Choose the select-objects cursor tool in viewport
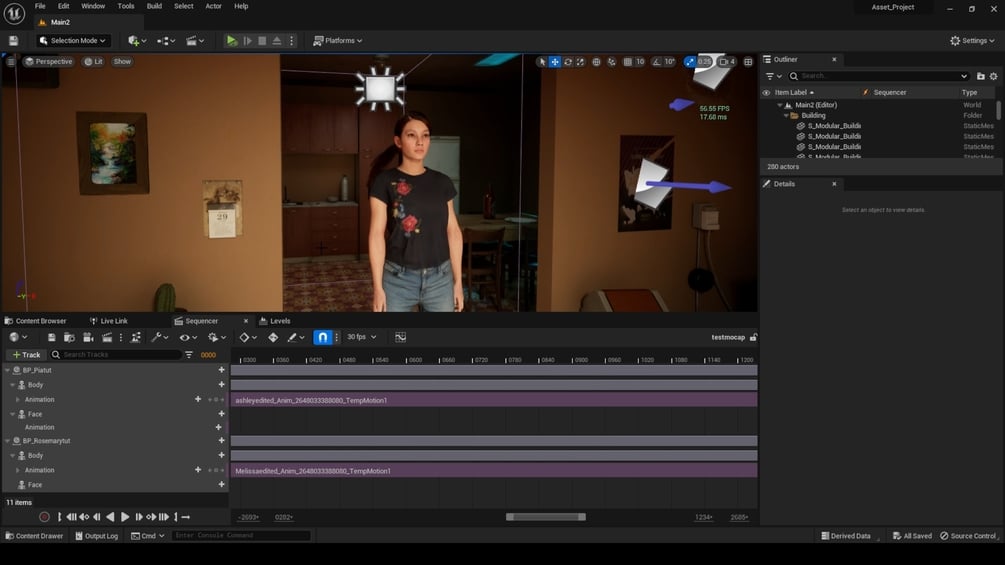The width and height of the screenshot is (1005, 565). pyautogui.click(x=542, y=61)
